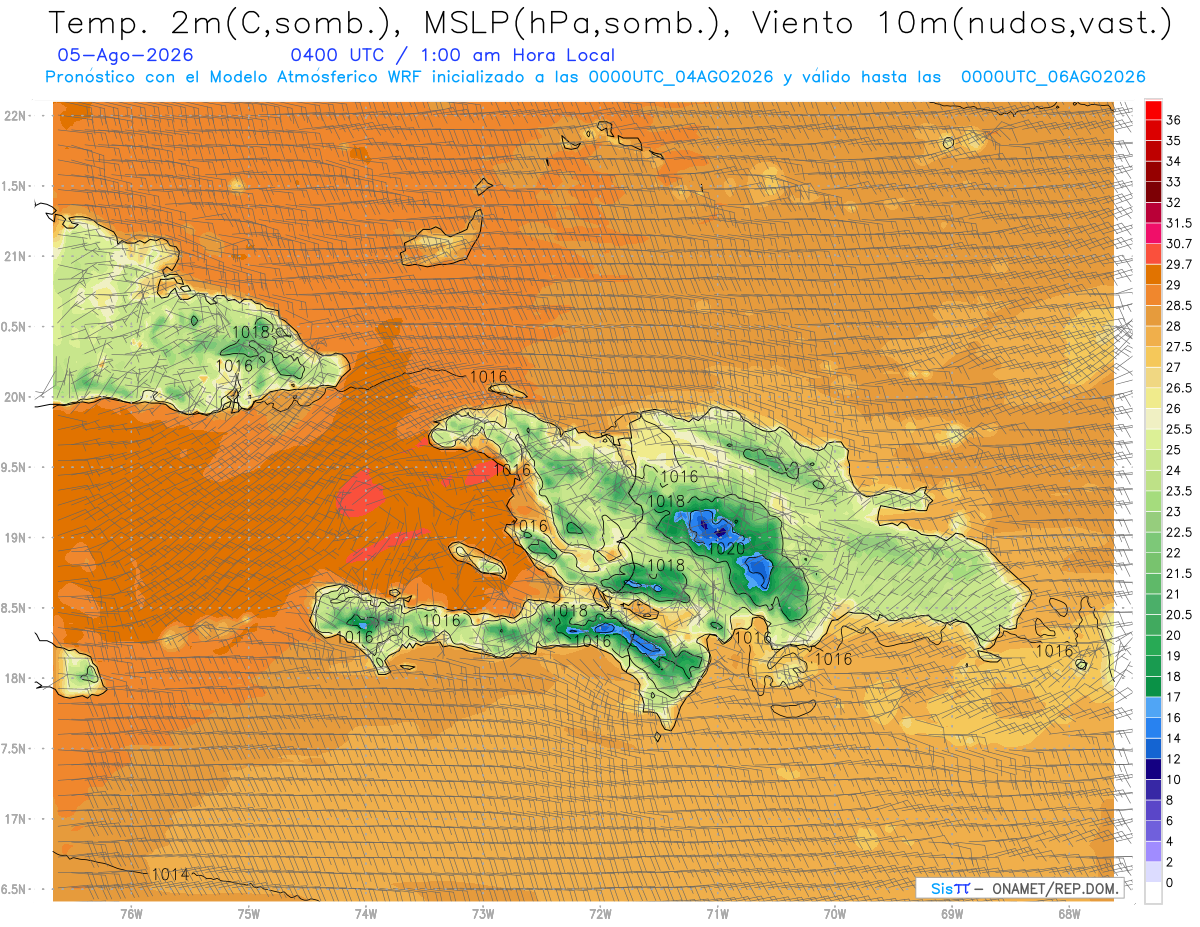Select the date "05-Ago-2026"

pyautogui.click(x=126, y=55)
